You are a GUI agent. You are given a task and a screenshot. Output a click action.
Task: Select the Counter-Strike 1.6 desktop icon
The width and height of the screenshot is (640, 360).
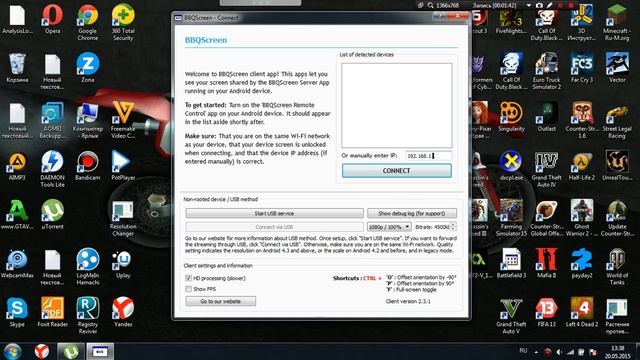tap(582, 120)
